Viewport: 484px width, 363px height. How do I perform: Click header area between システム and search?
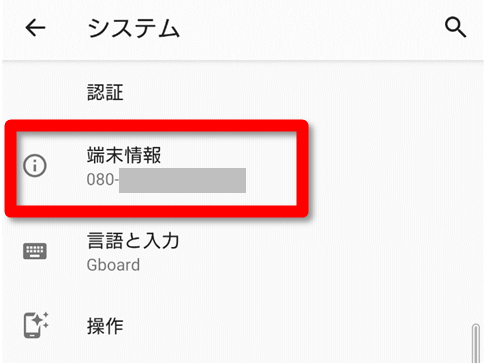pyautogui.click(x=312, y=28)
